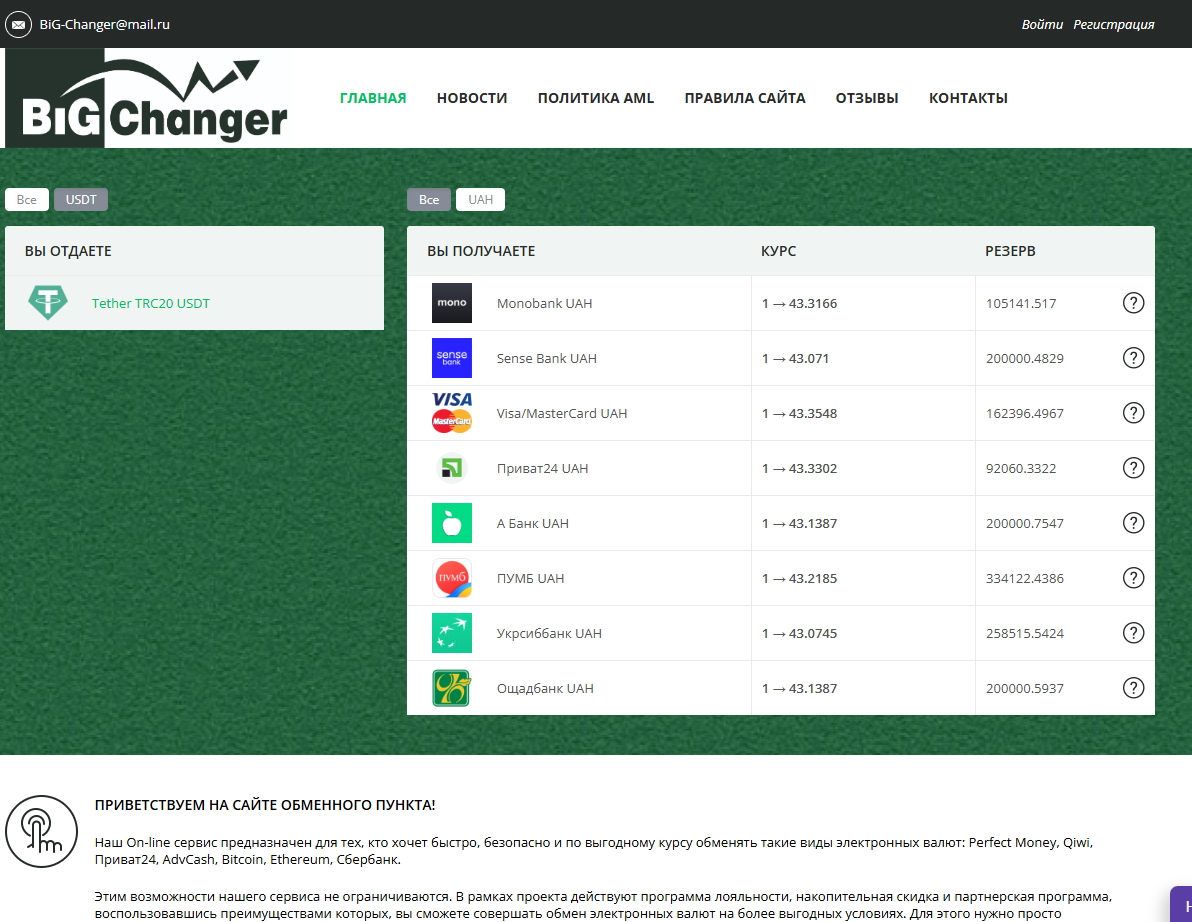This screenshot has width=1192, height=922.
Task: Open help icon for Ощадбанк UAH row
Action: click(x=1133, y=688)
